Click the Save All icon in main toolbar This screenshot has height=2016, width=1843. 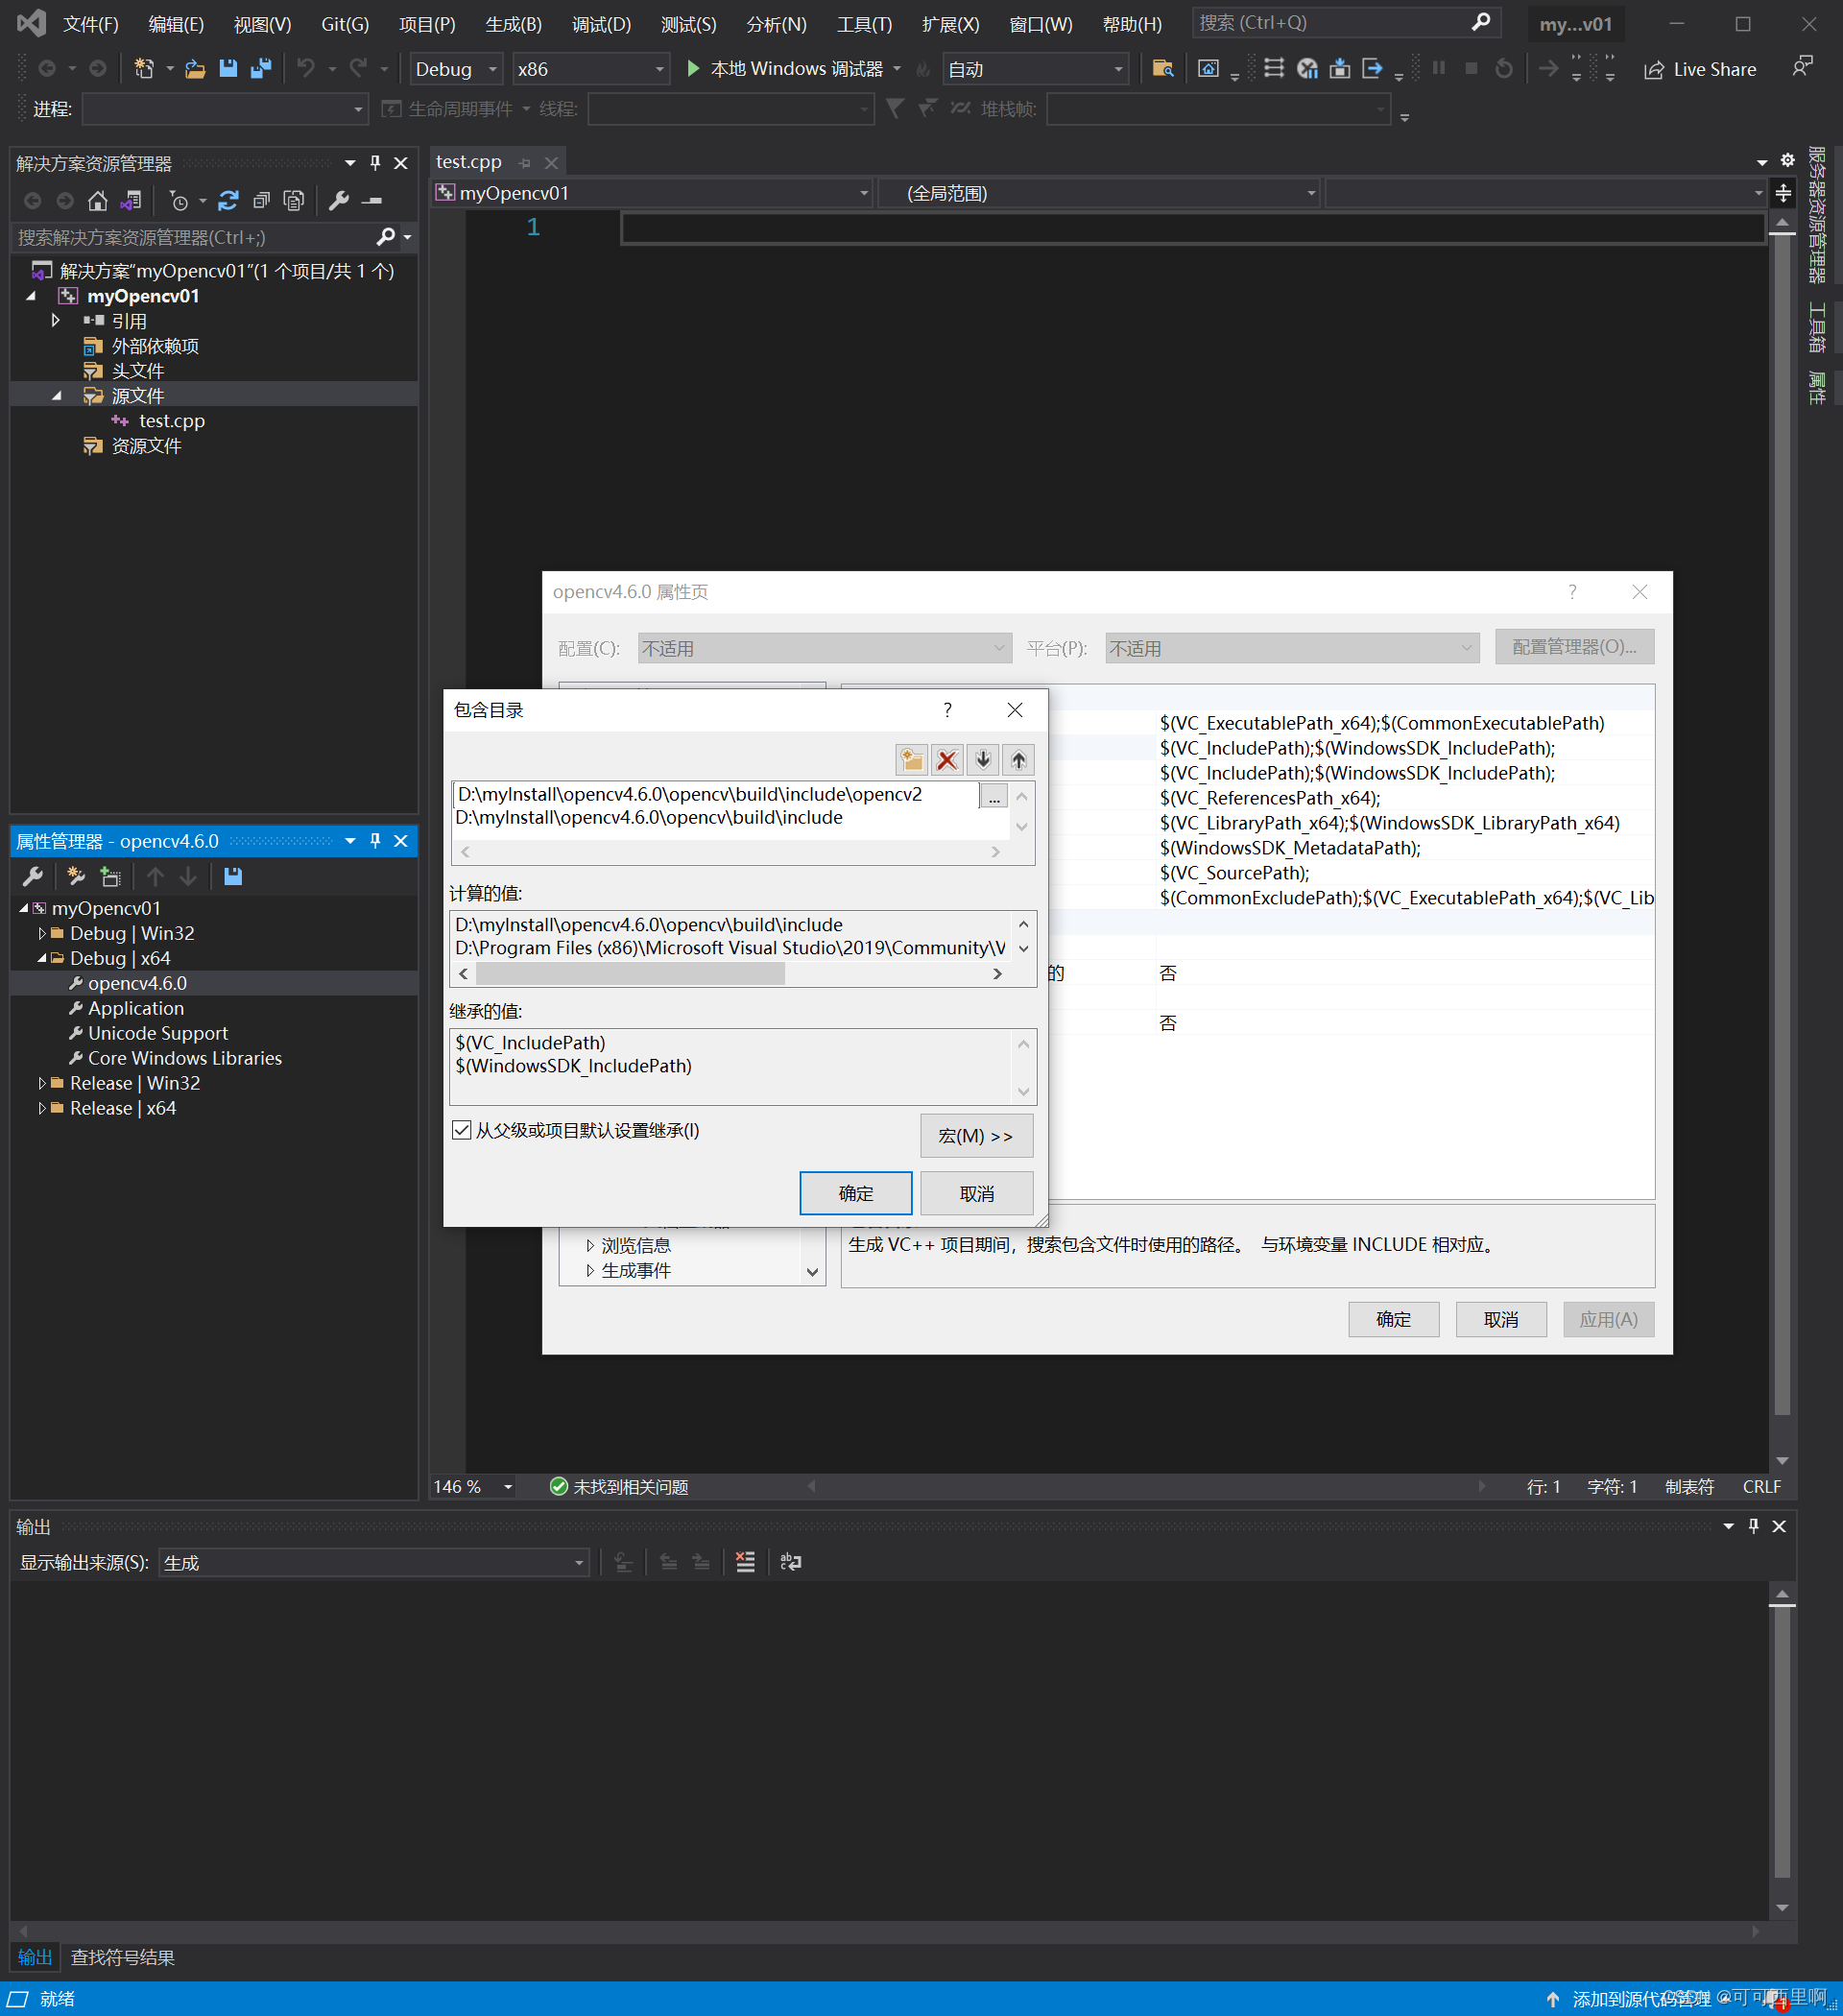coord(261,69)
